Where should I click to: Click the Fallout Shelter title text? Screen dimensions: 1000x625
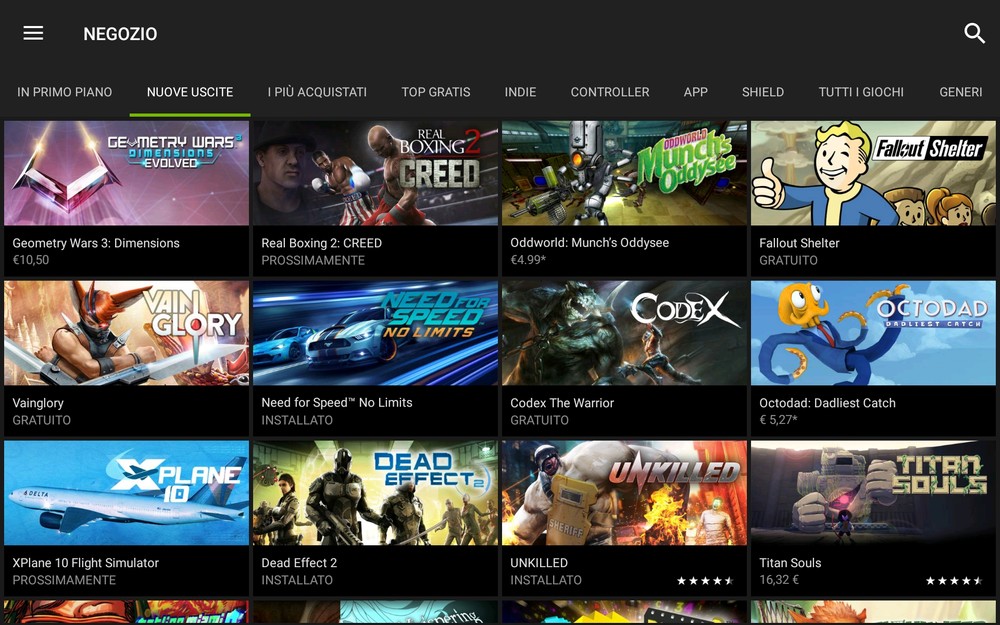[x=799, y=243]
